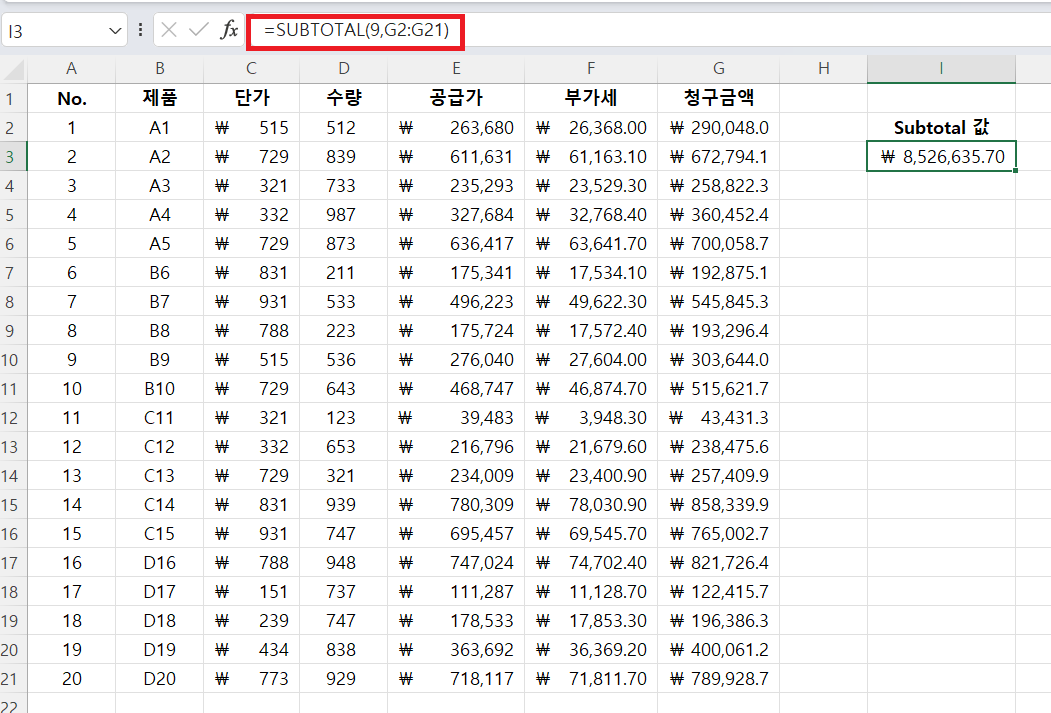Select row 3 header
This screenshot has width=1051, height=713.
click(13, 156)
